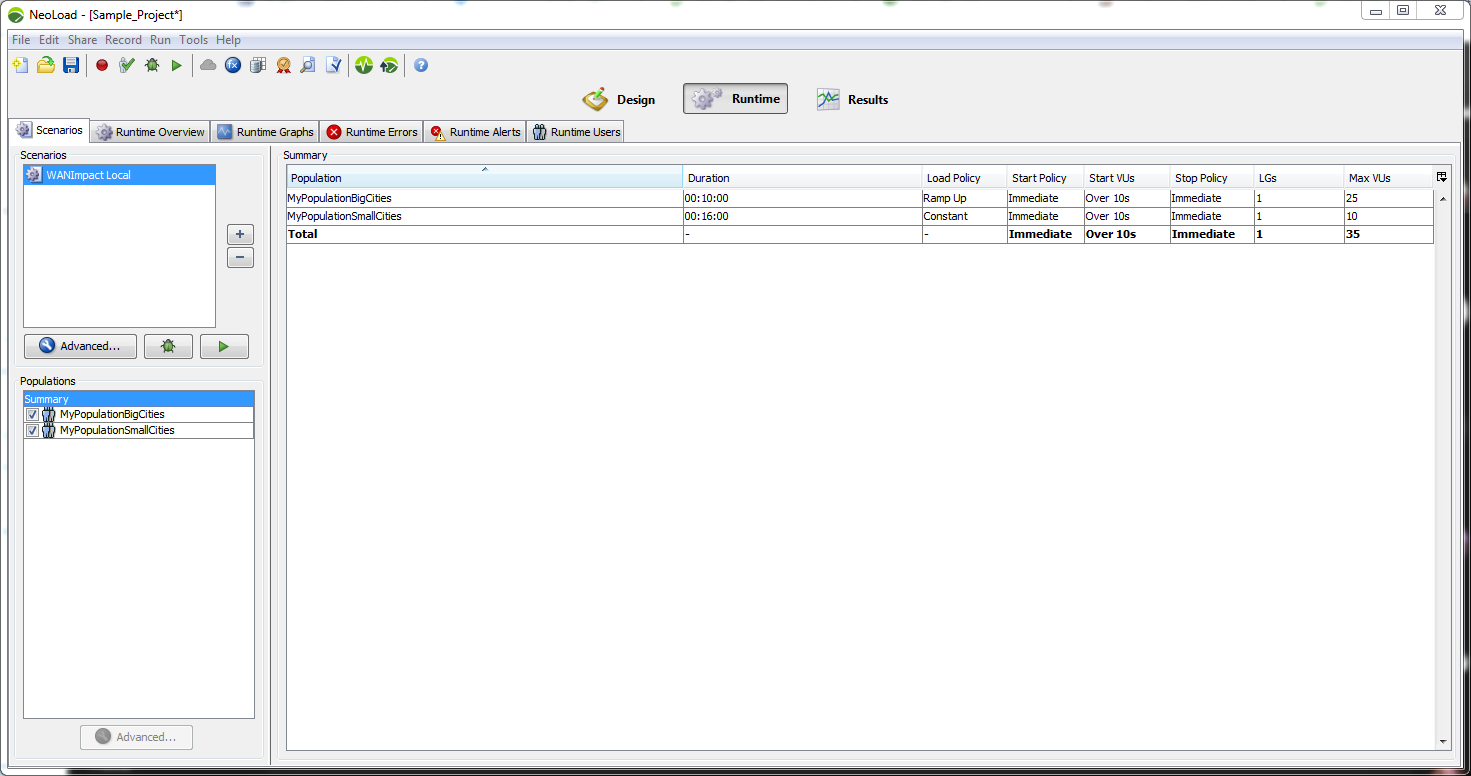
Task: Uncheck the MyPopulationSmallCities checkbox
Action: [x=33, y=430]
